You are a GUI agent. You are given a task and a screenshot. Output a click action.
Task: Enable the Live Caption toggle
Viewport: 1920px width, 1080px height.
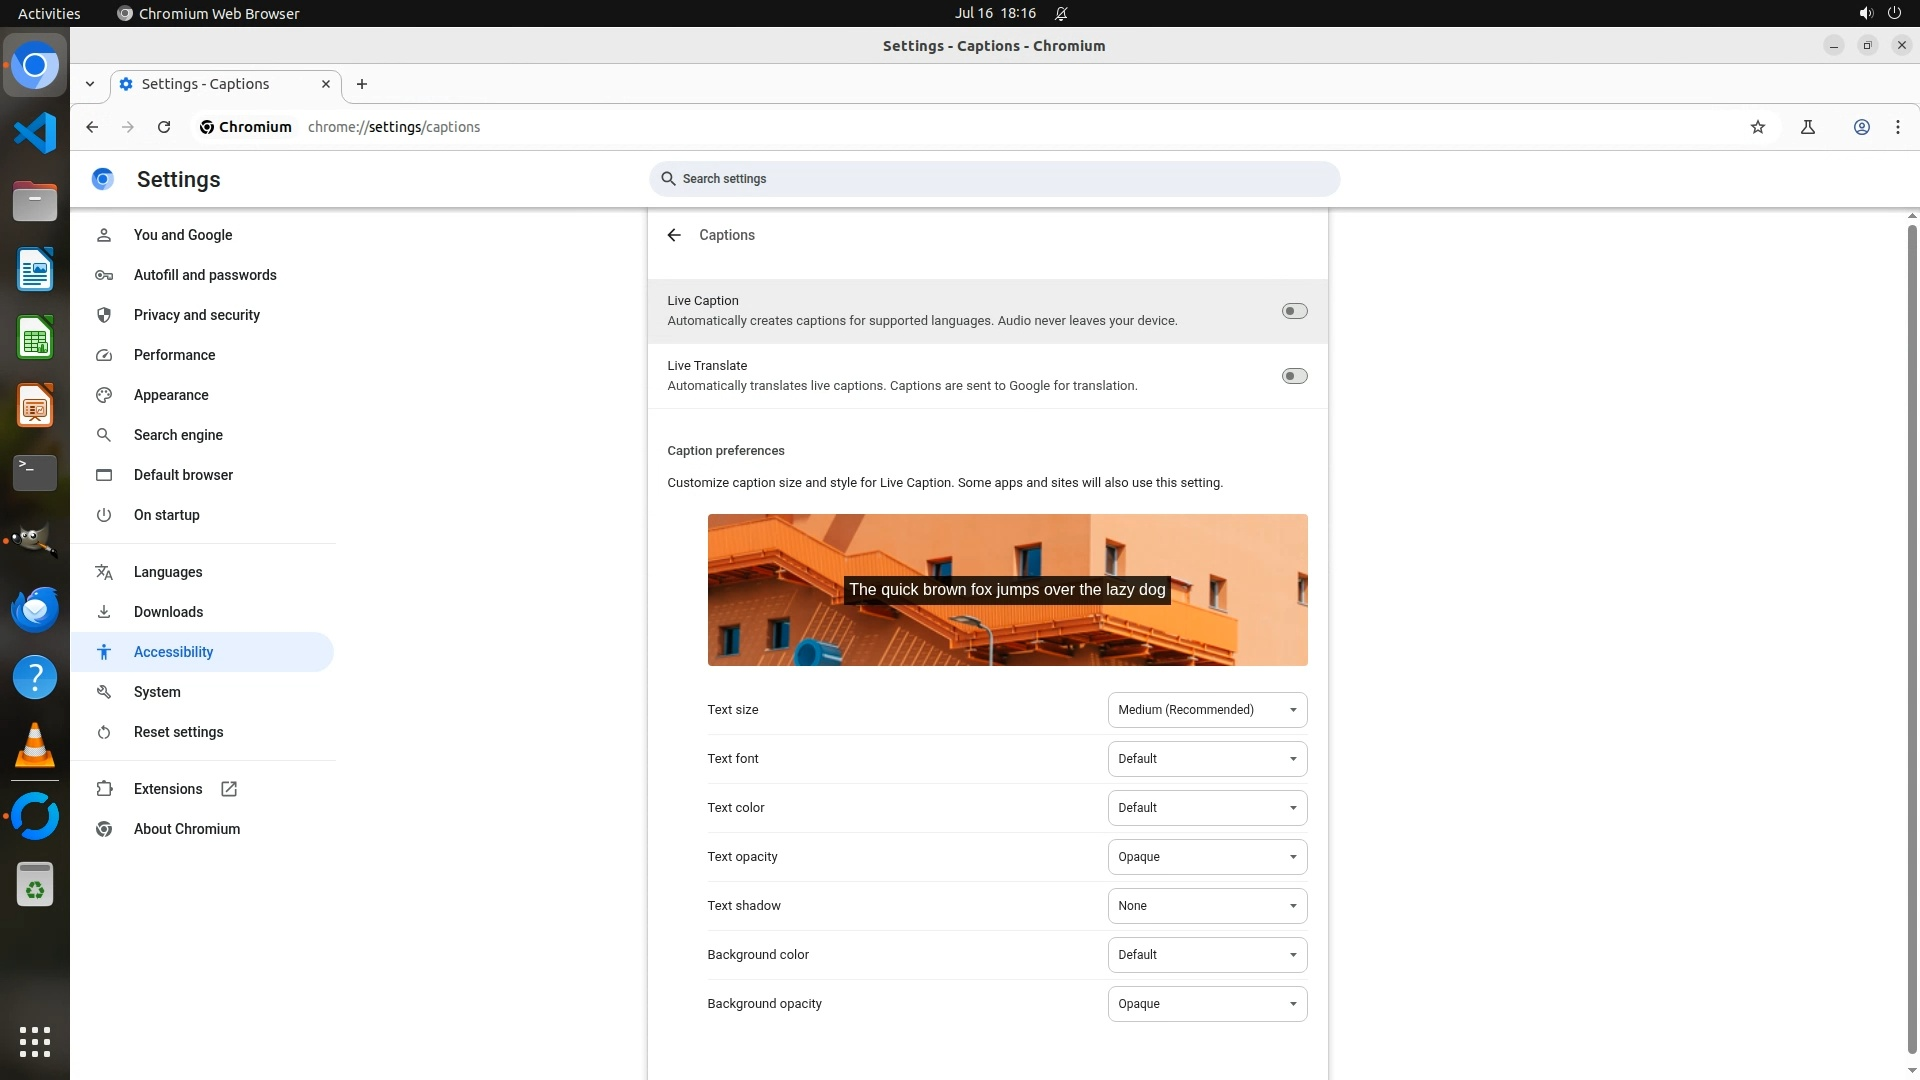1294,311
